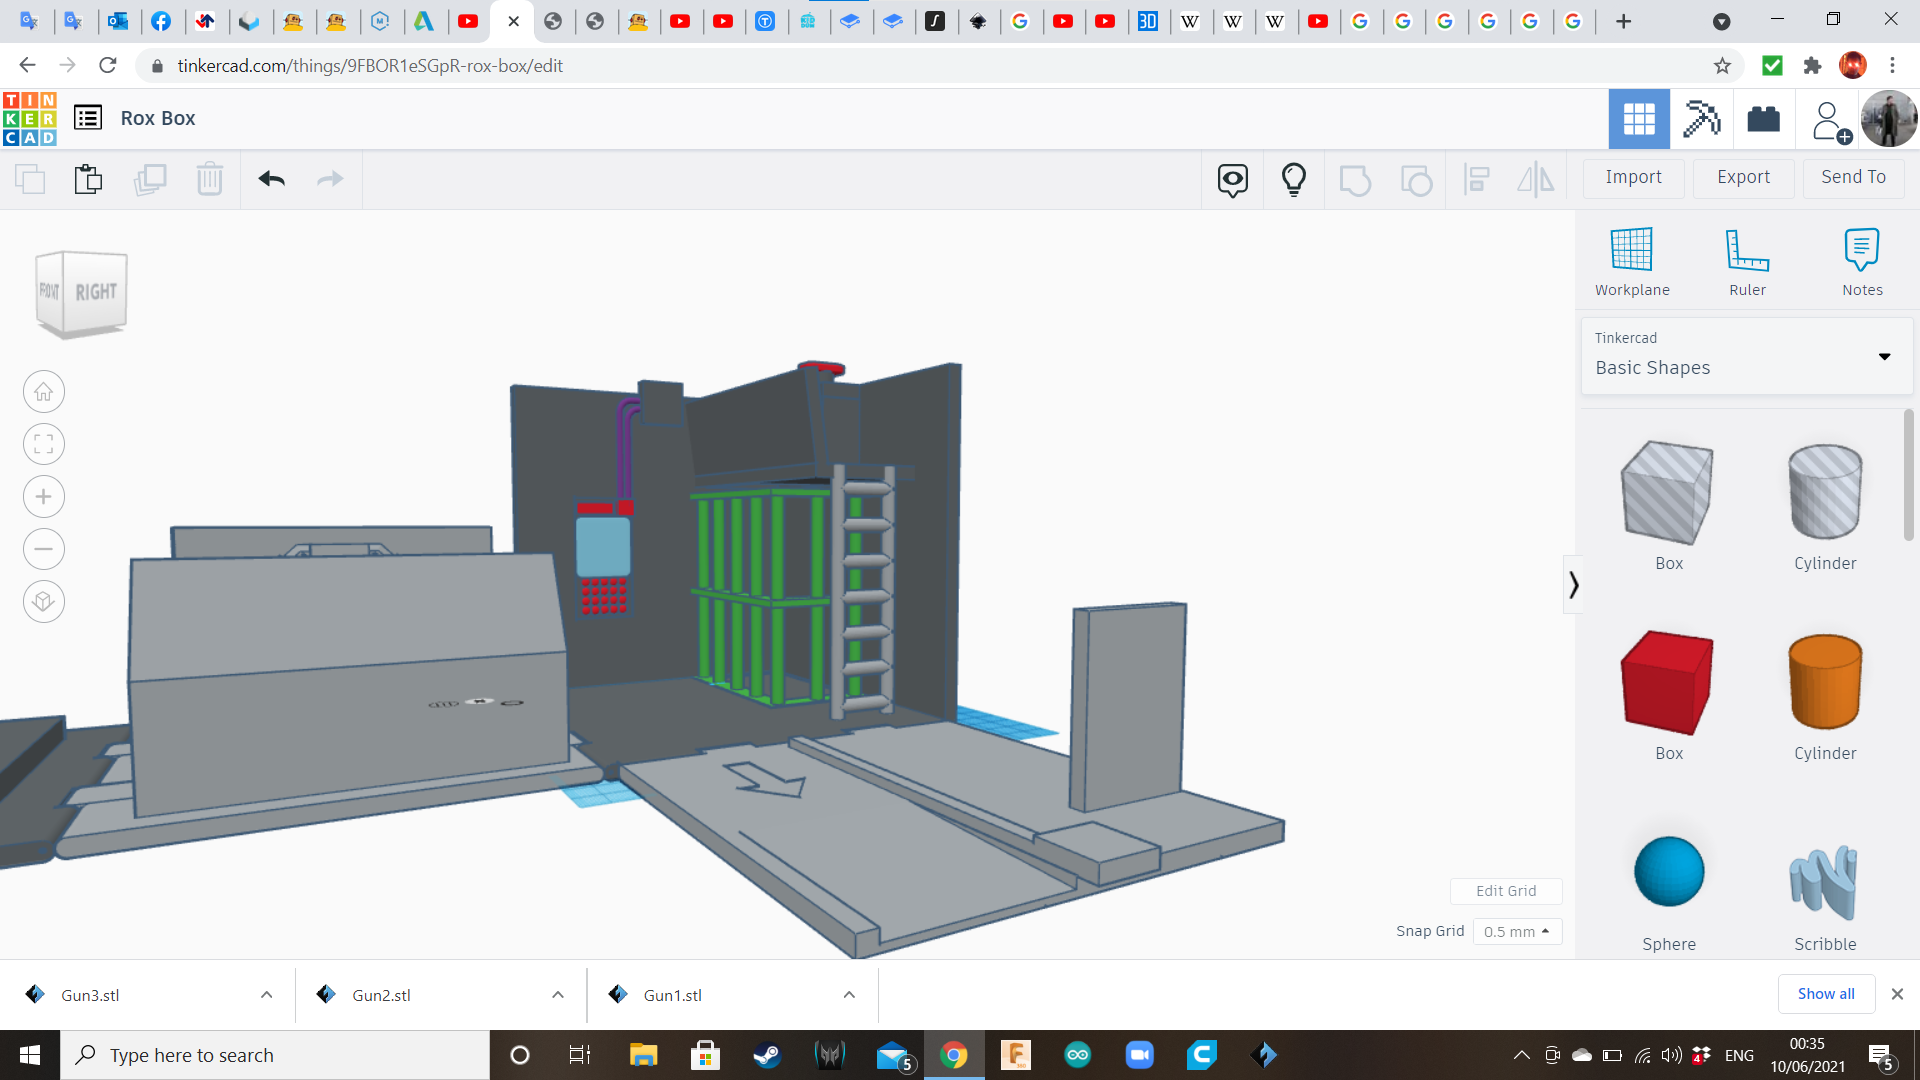
Task: Click the Zoom in plus button
Action: (x=44, y=497)
